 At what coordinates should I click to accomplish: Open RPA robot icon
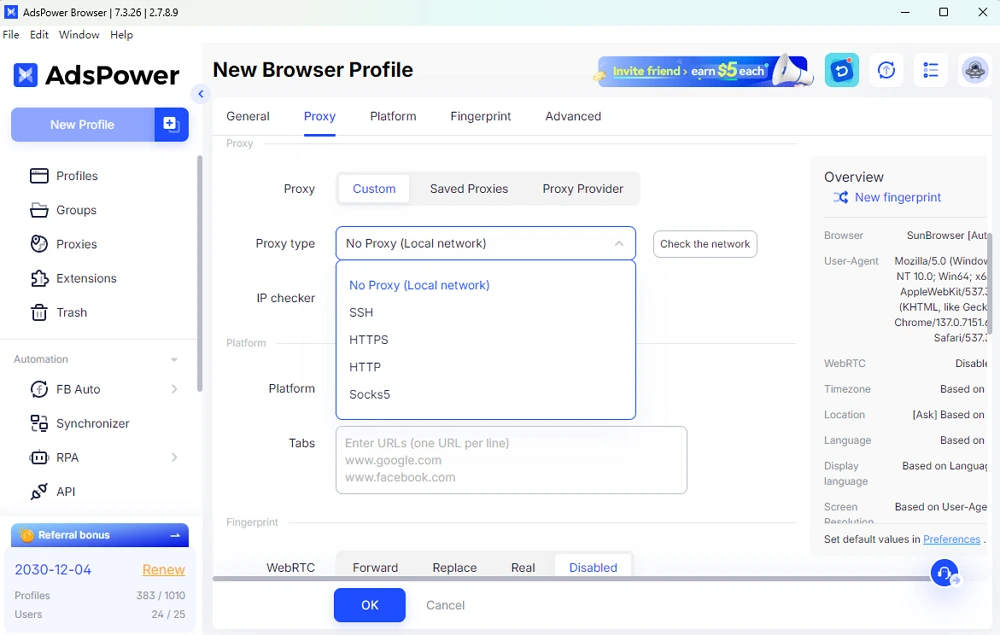39,458
